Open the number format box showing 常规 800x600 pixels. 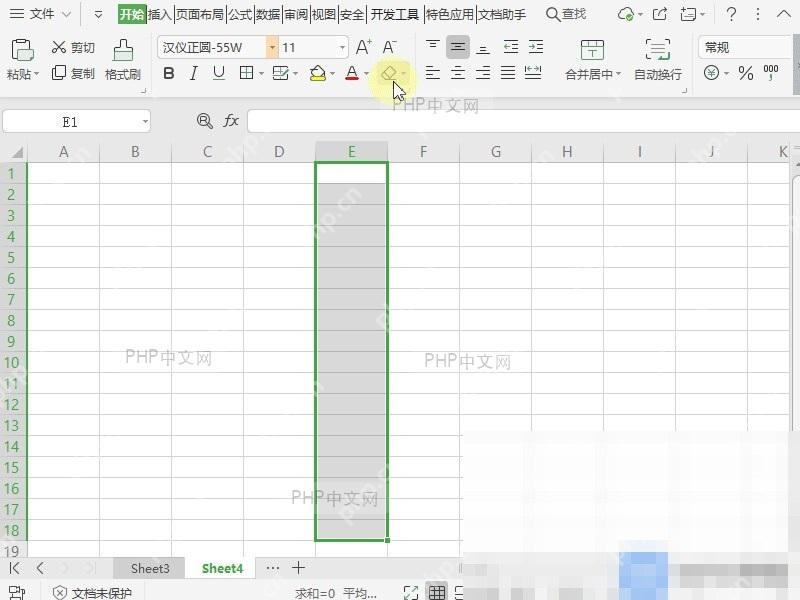(x=745, y=47)
